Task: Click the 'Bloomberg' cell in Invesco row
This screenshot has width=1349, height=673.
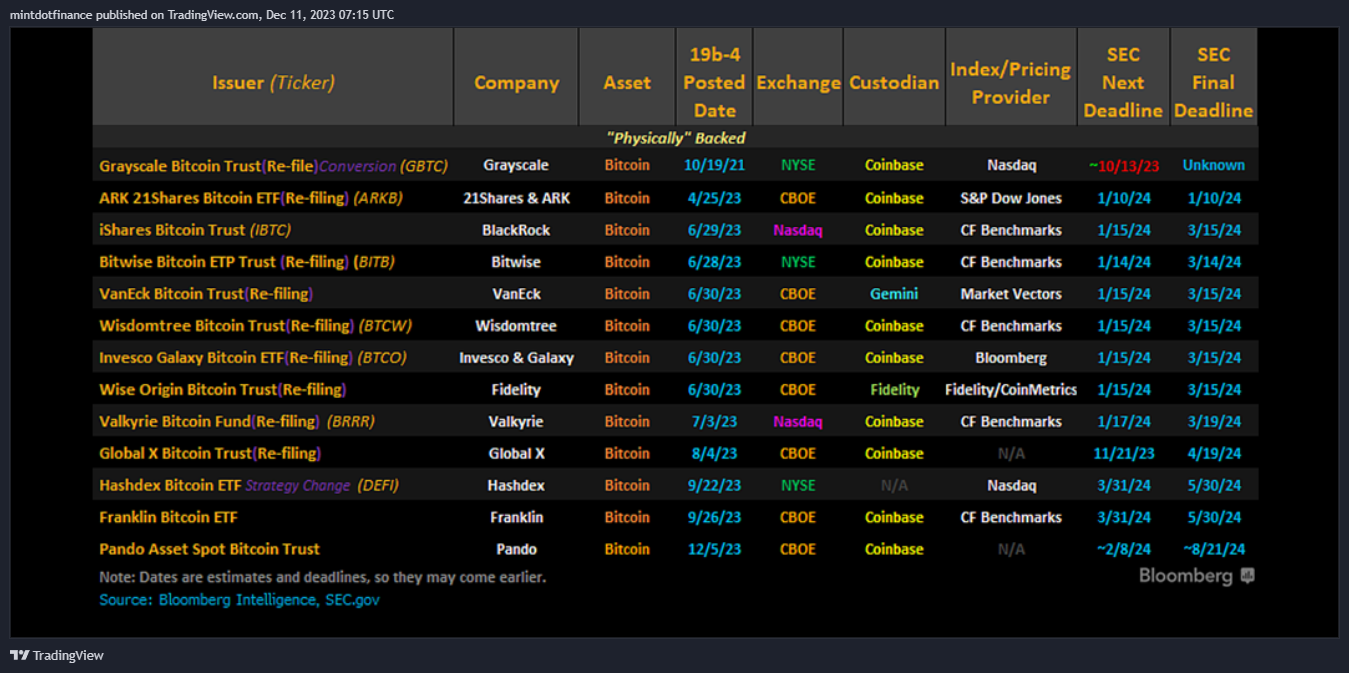Action: 1011,358
